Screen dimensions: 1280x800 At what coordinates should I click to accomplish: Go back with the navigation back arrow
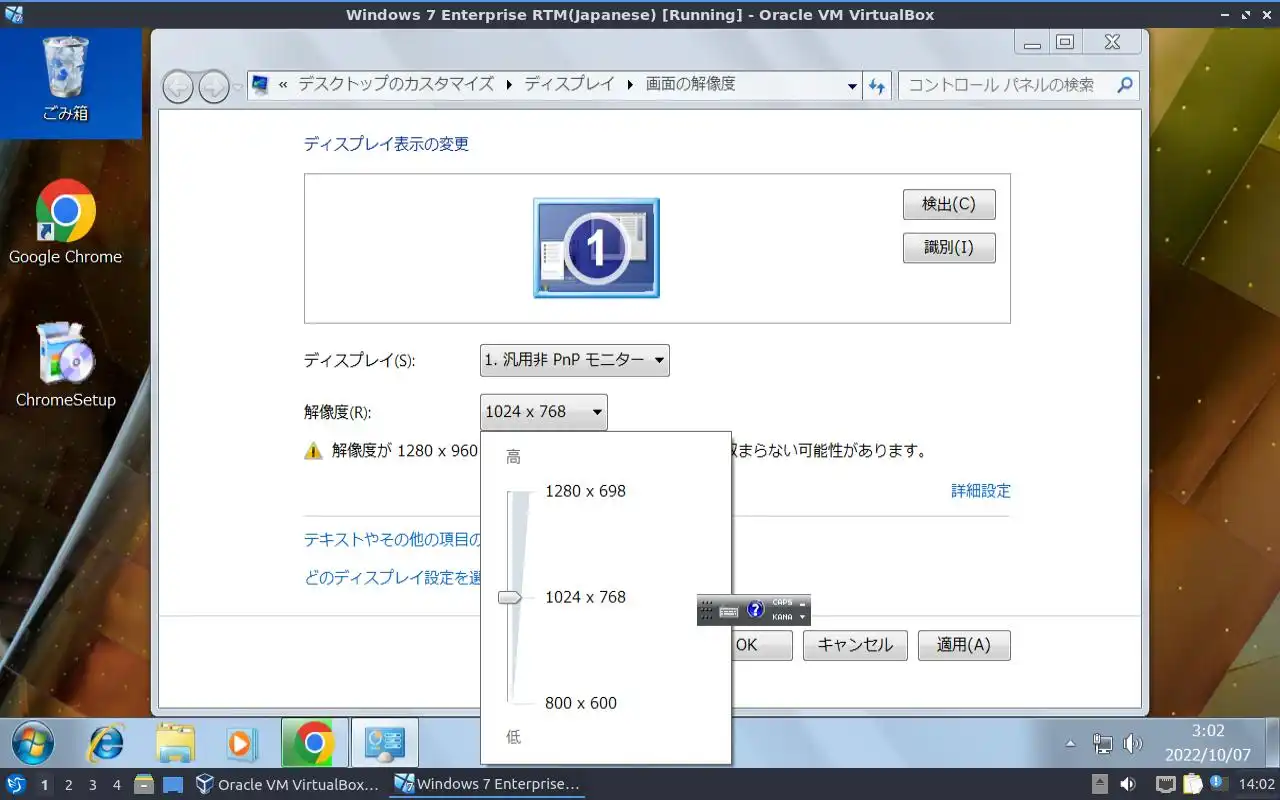pos(178,87)
